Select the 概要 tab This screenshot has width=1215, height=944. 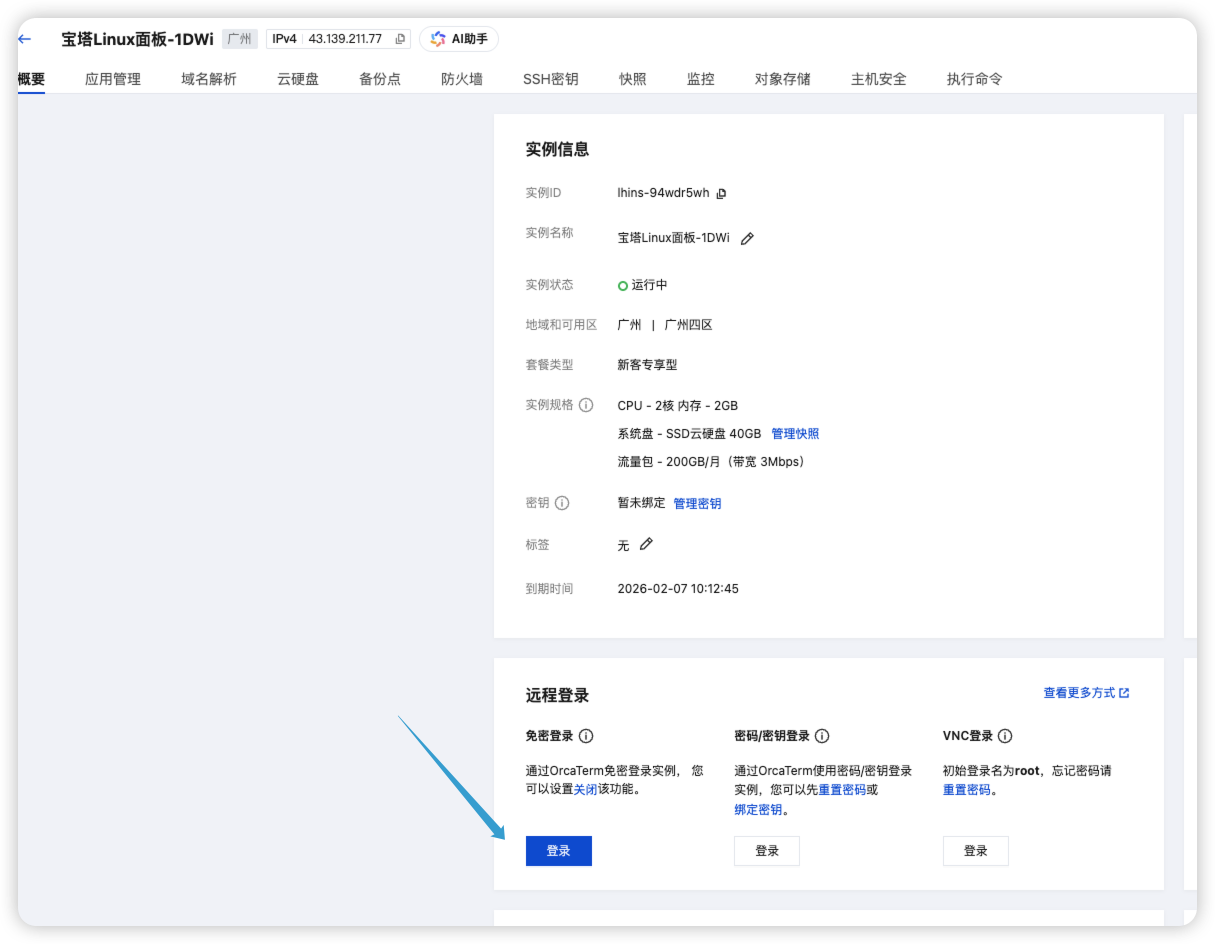tap(31, 79)
